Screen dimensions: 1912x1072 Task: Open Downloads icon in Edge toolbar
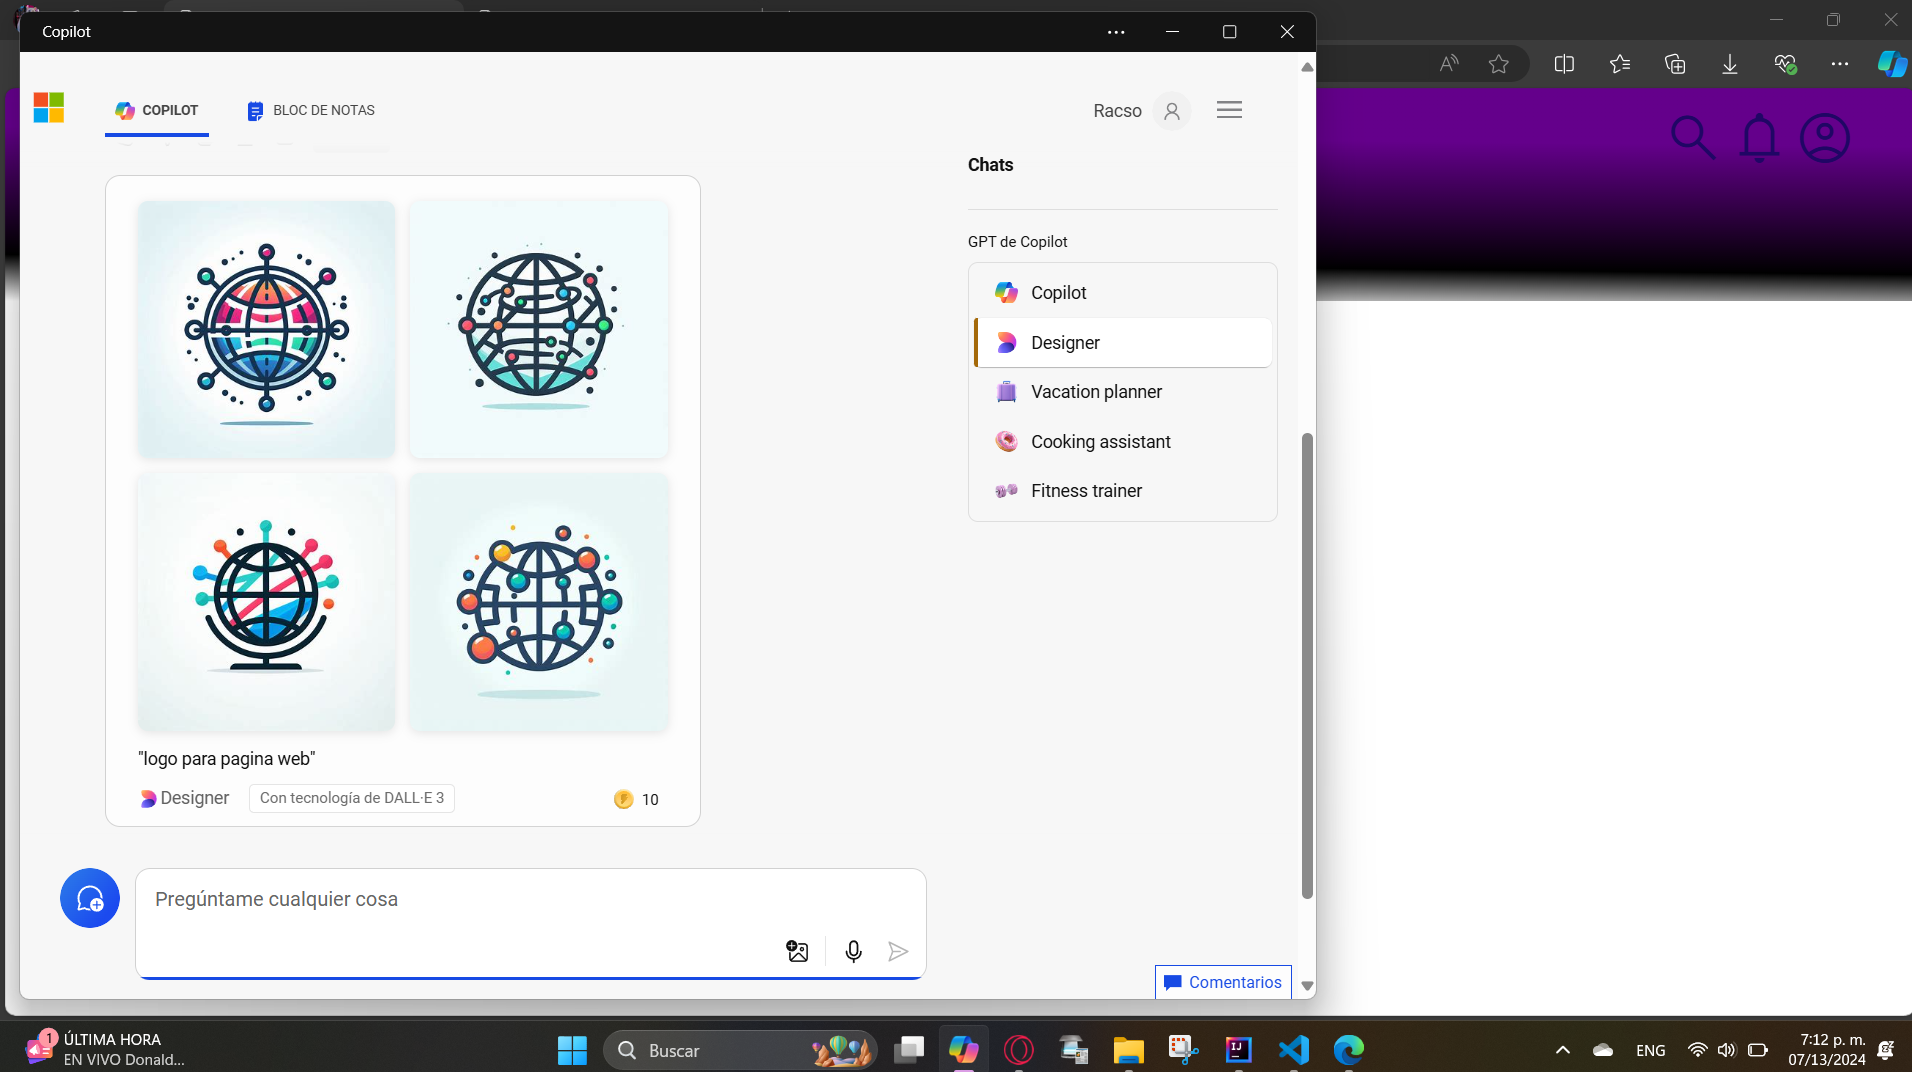tap(1730, 64)
